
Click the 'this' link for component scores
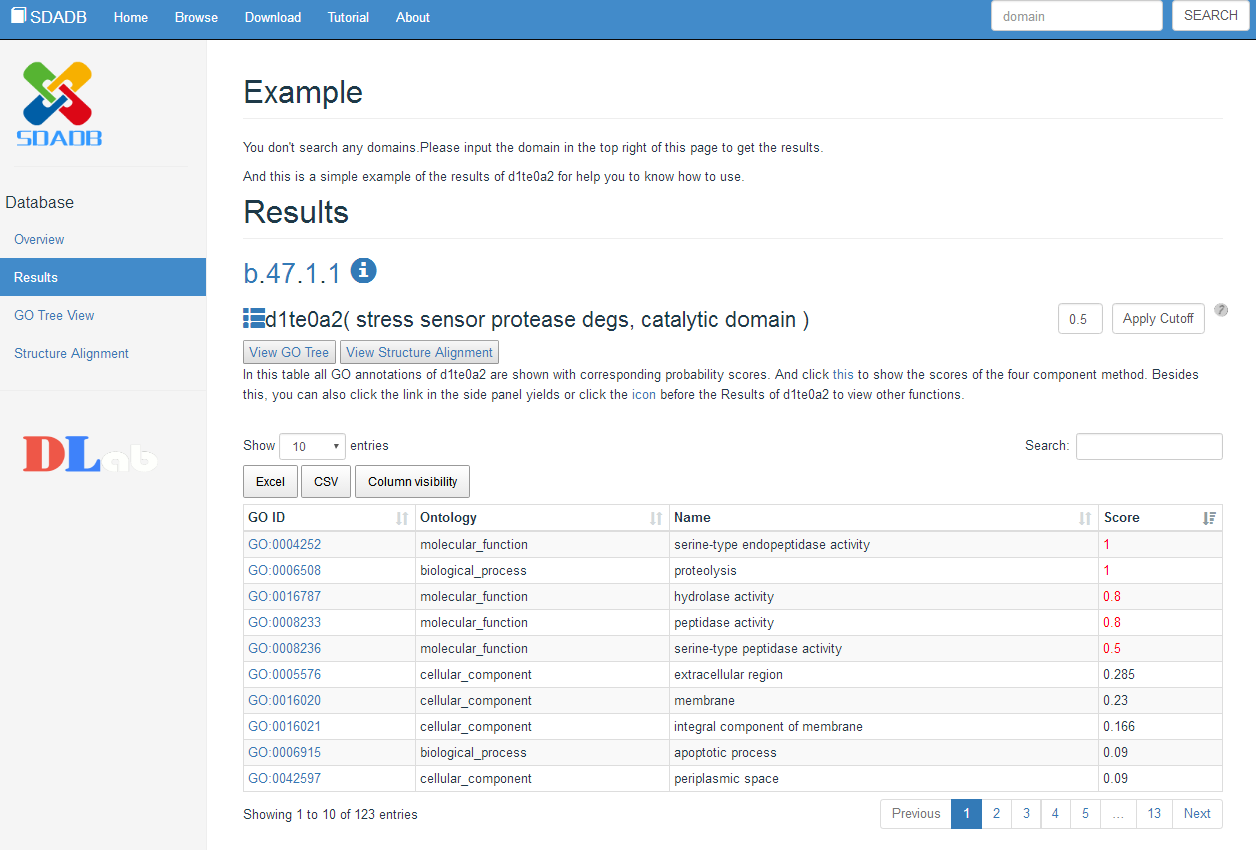point(843,375)
